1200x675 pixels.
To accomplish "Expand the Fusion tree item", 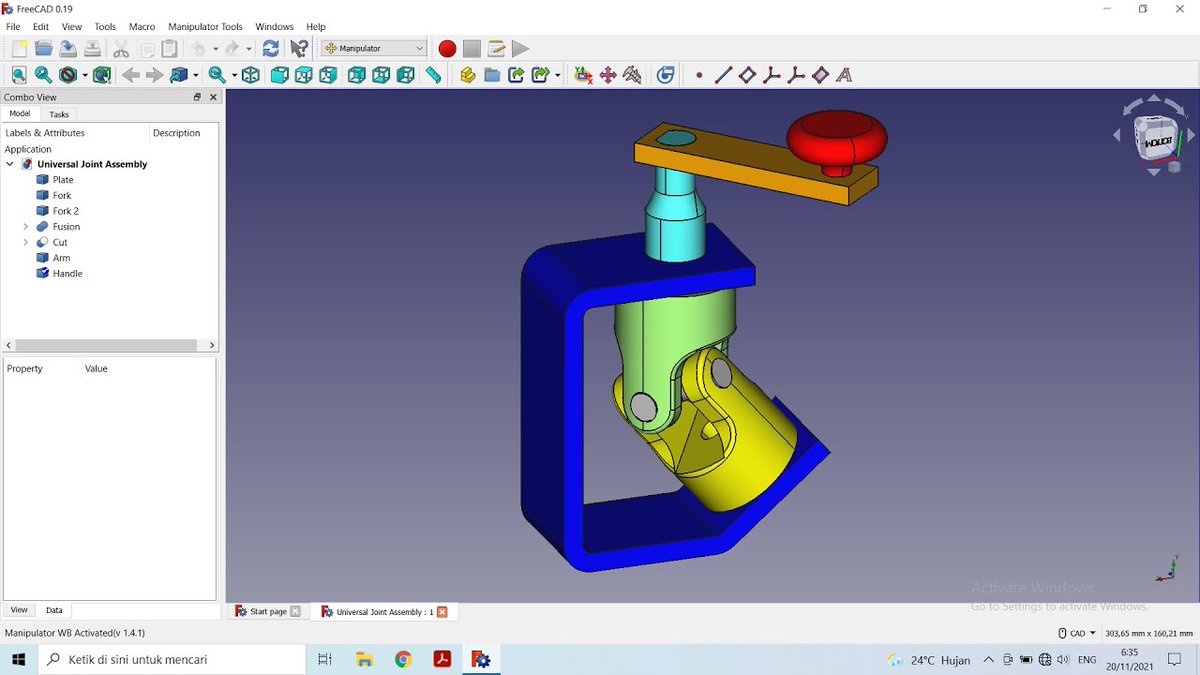I will pos(26,227).
